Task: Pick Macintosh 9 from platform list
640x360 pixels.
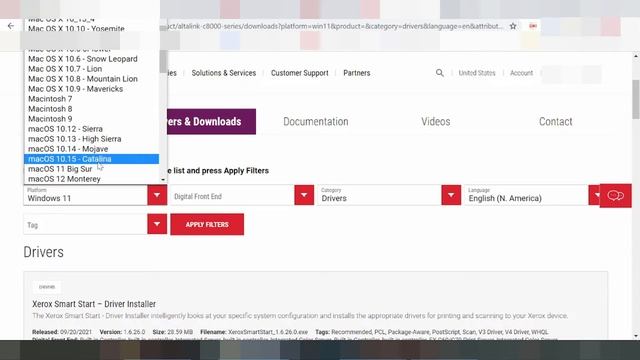Action: (x=91, y=119)
